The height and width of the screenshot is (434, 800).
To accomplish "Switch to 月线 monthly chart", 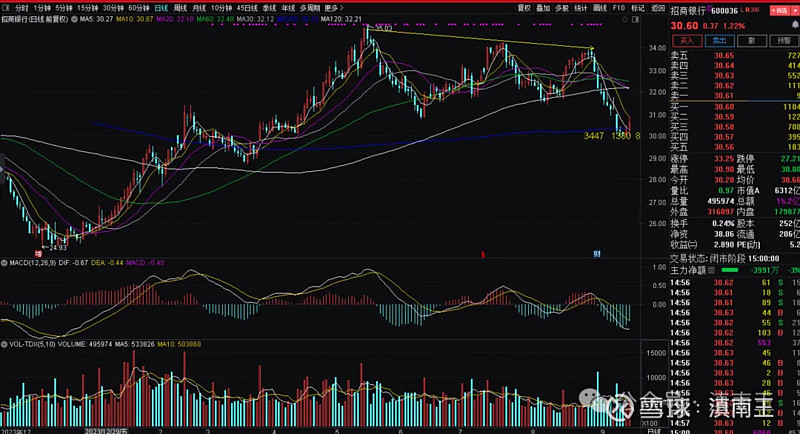I will point(199,8).
